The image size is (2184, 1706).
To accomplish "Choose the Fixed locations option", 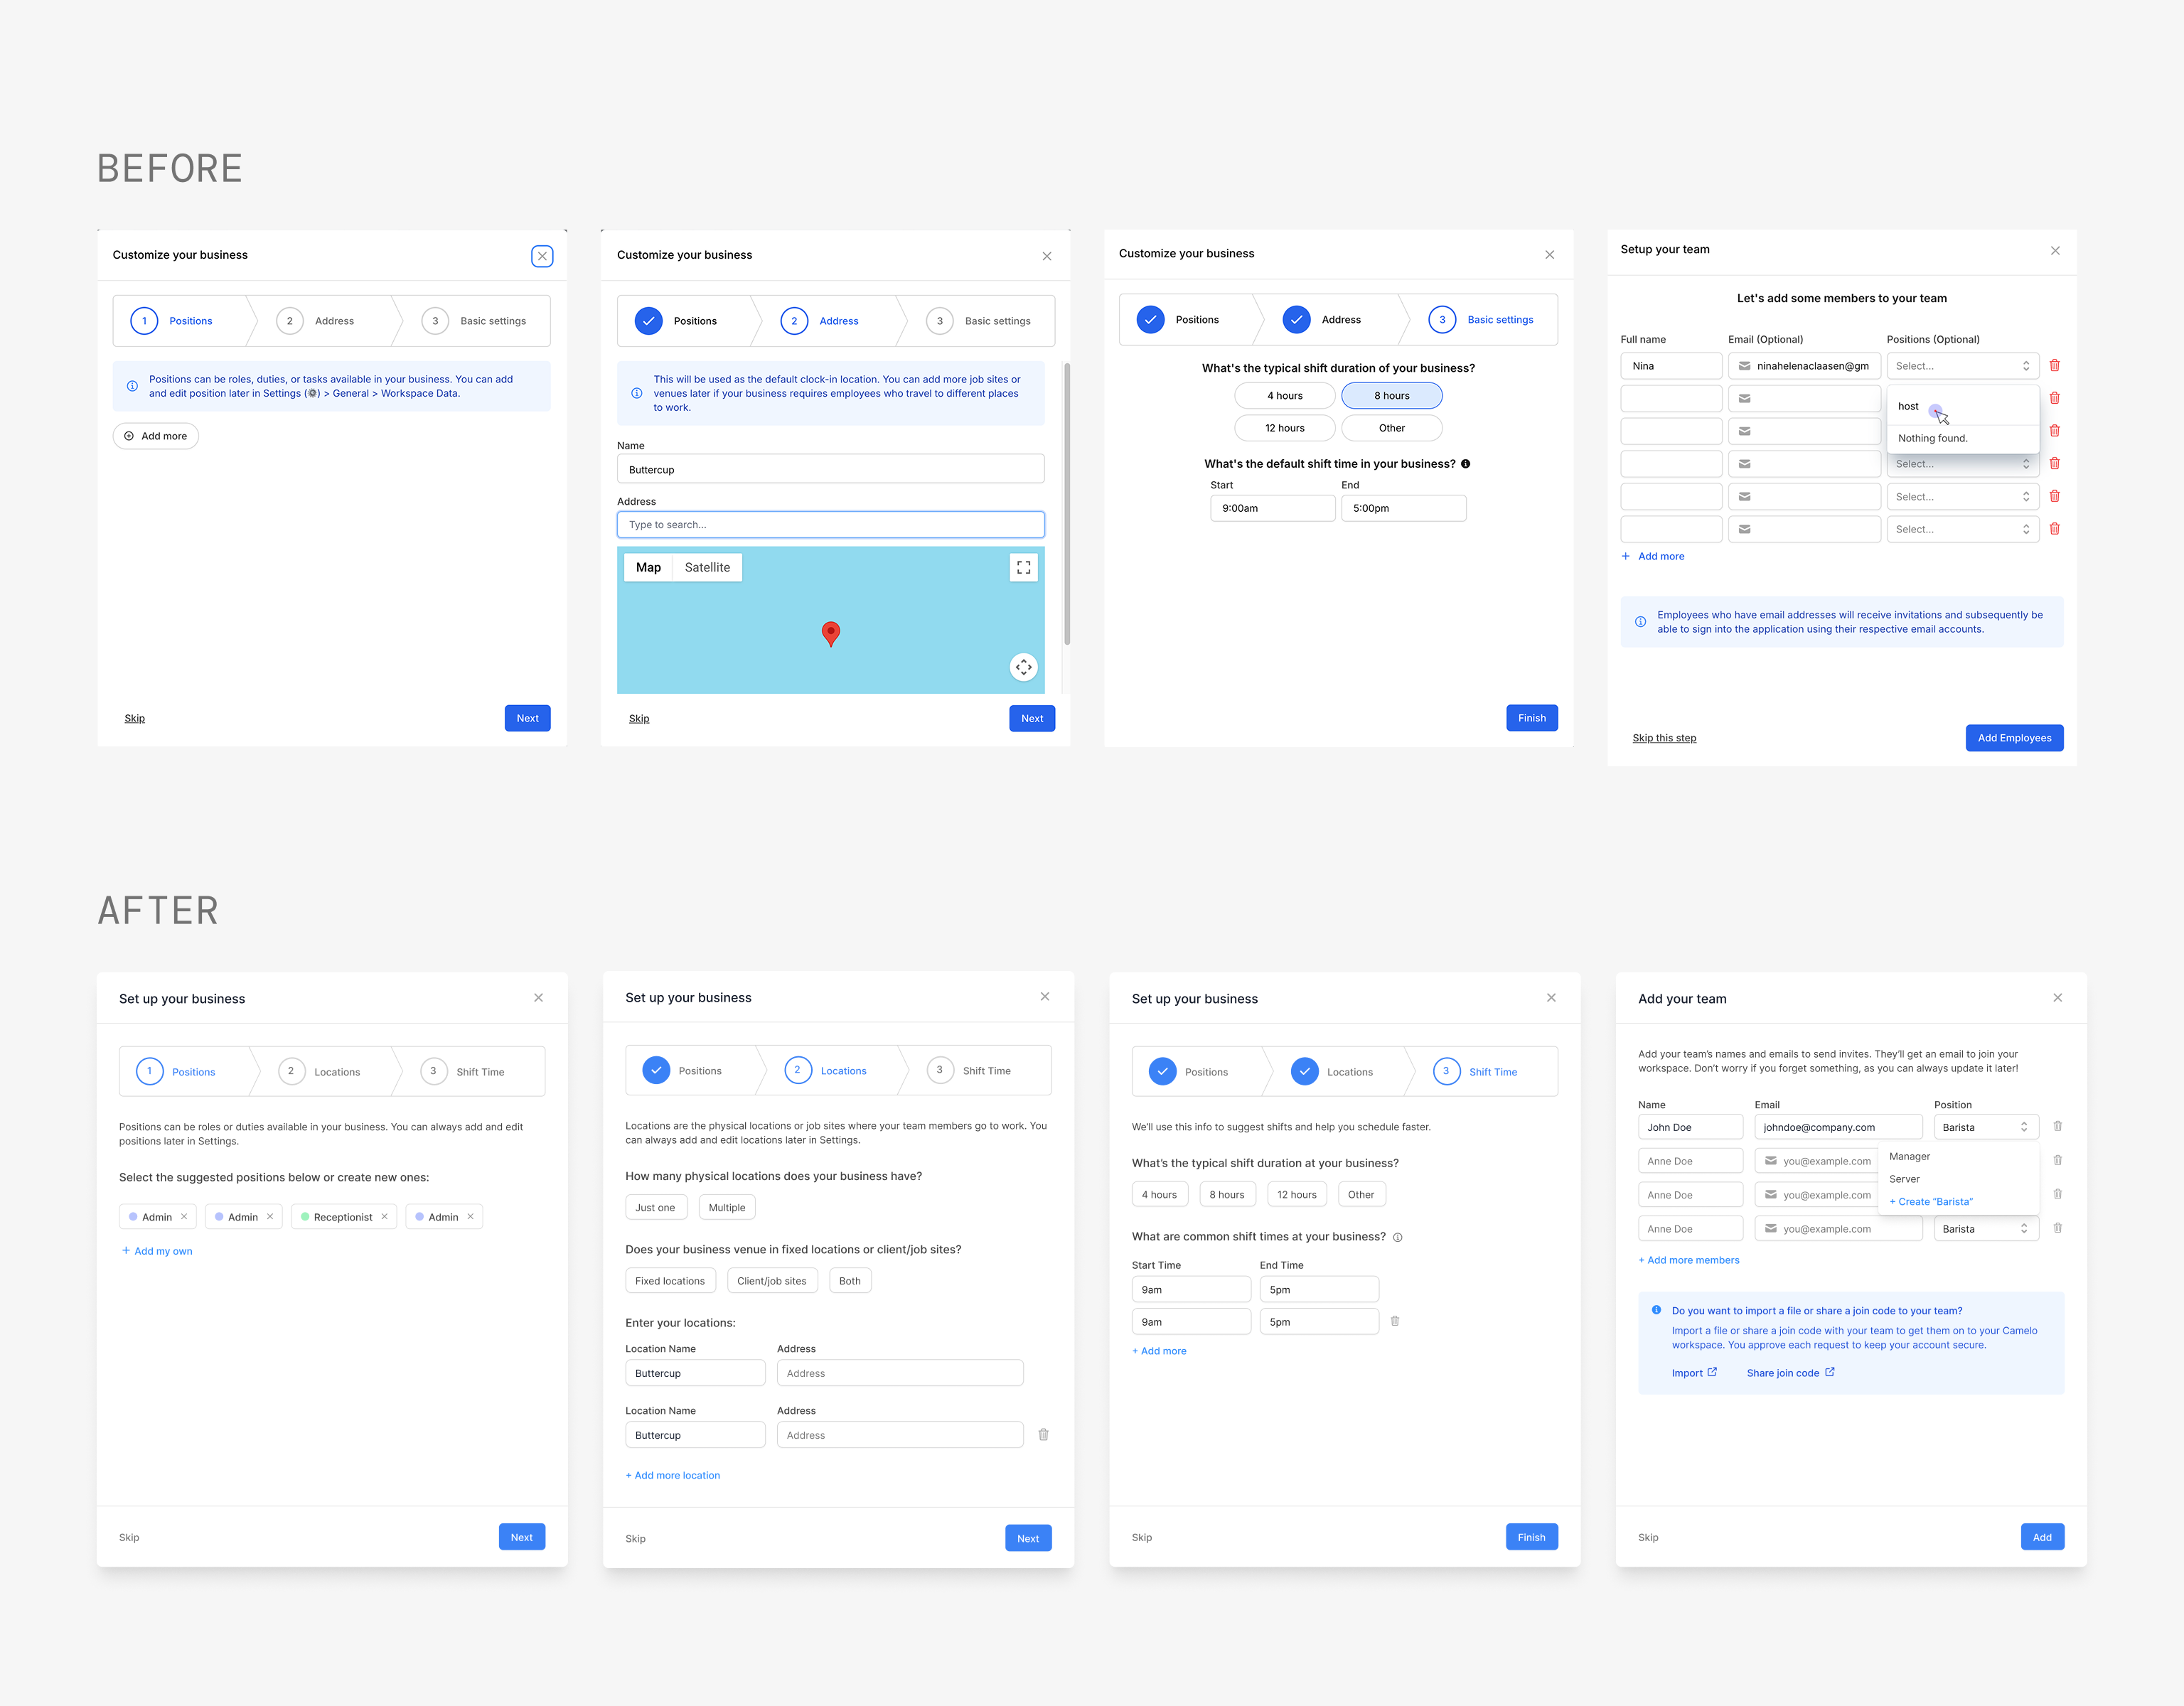I will click(x=670, y=1281).
